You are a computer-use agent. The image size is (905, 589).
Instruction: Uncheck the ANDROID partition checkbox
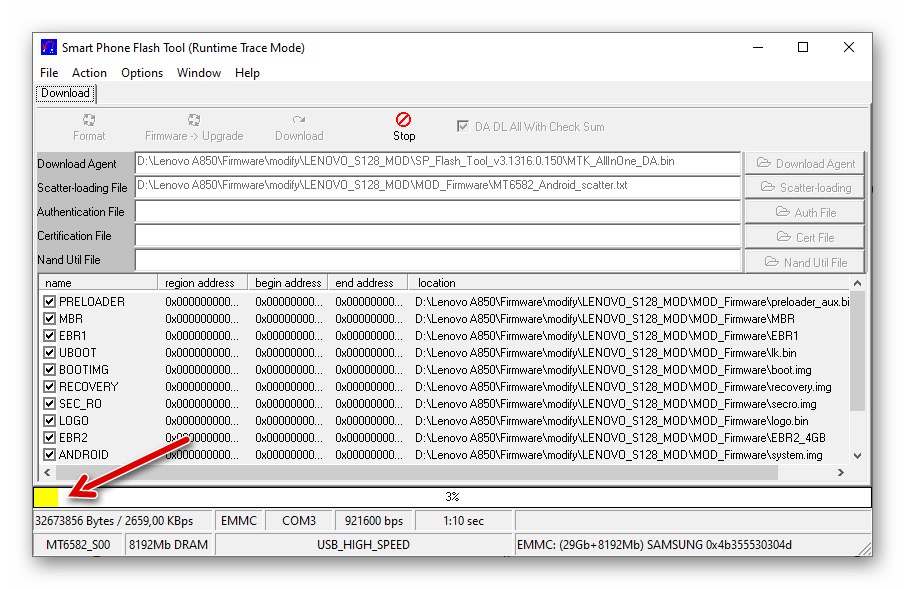click(x=49, y=455)
